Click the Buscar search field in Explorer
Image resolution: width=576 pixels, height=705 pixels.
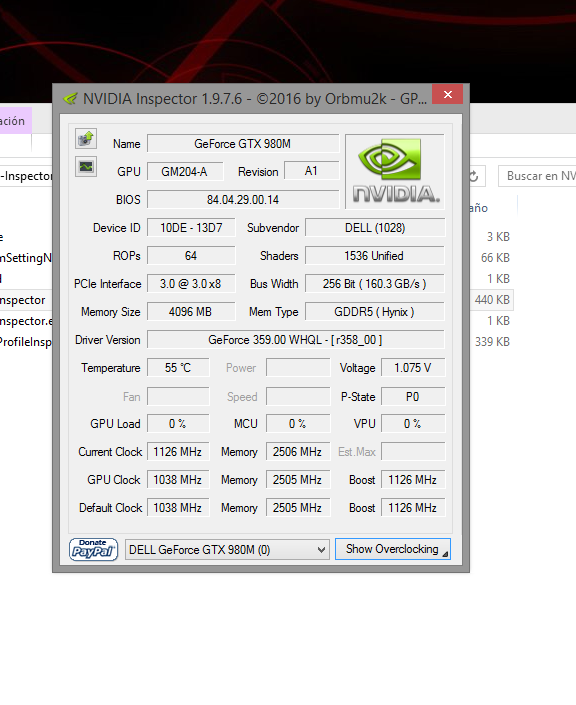[x=537, y=176]
